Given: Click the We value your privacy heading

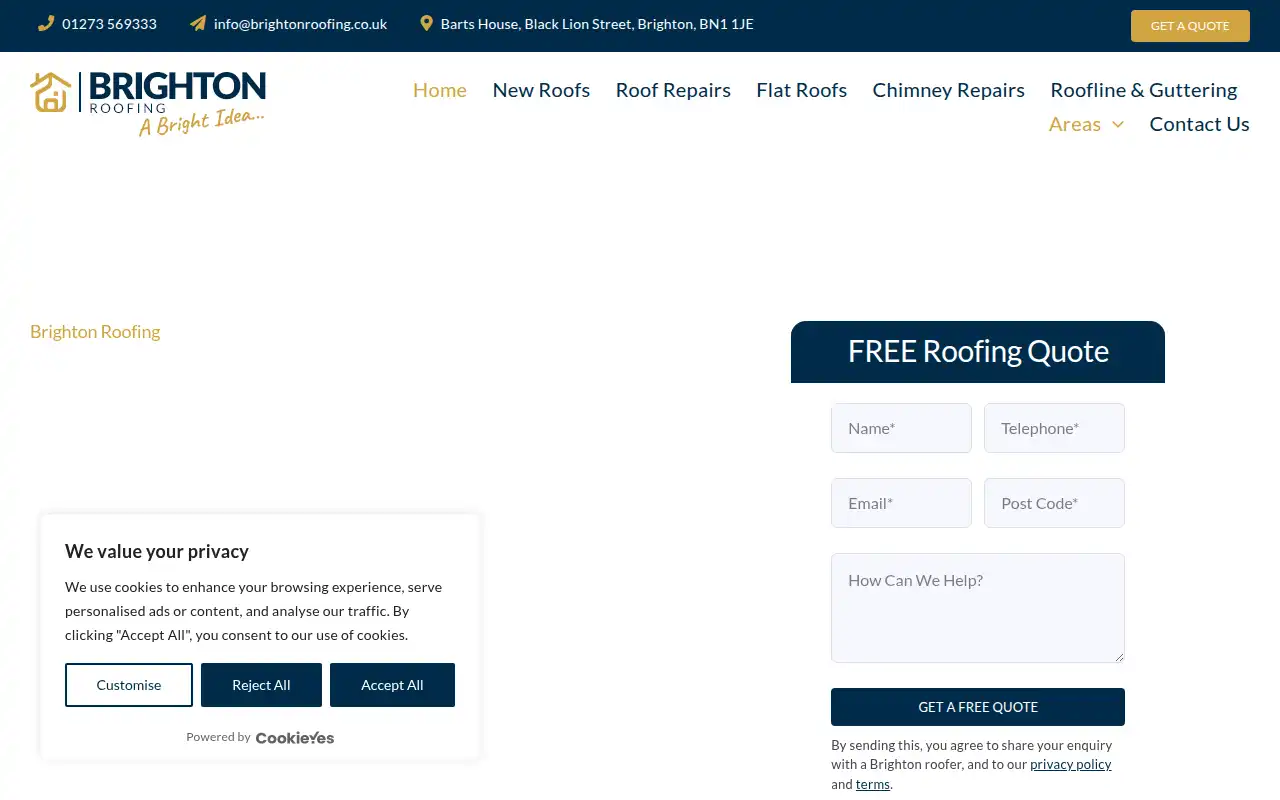Looking at the screenshot, I should click(157, 551).
